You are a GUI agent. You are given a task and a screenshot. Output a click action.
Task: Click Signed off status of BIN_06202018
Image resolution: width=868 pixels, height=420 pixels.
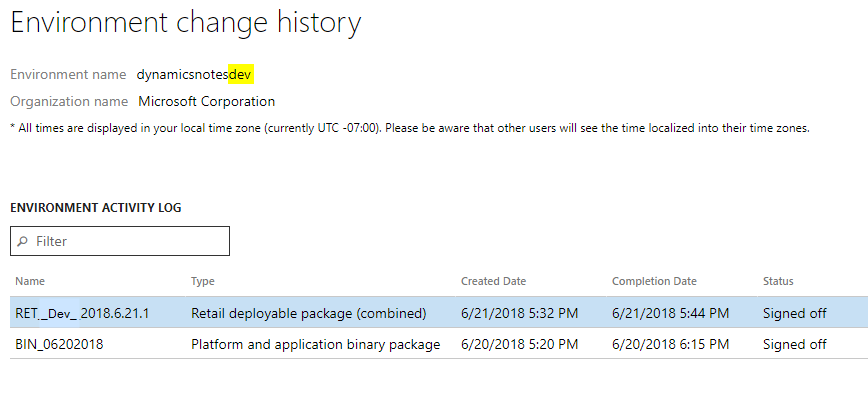[794, 344]
